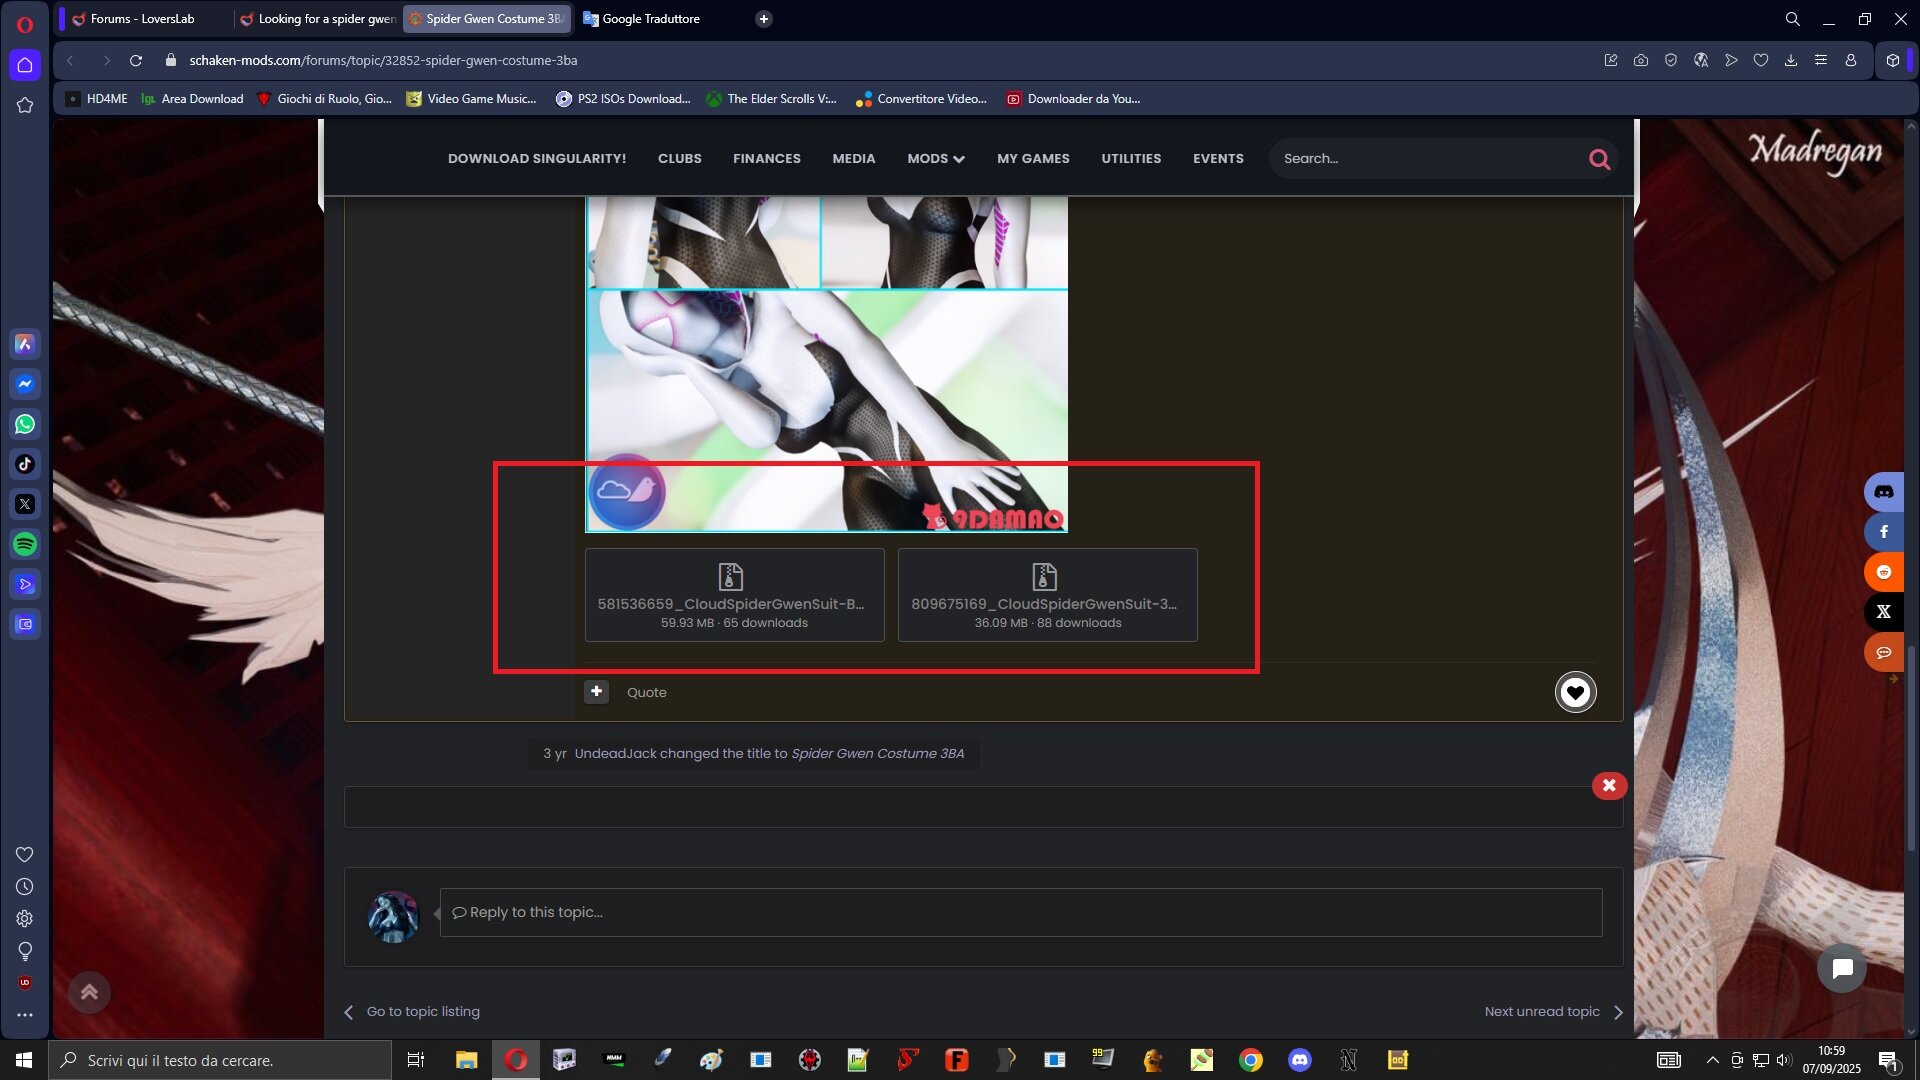Image resolution: width=1920 pixels, height=1080 pixels.
Task: Open DOWNLOAD SINGULARITY! menu item
Action: click(537, 159)
